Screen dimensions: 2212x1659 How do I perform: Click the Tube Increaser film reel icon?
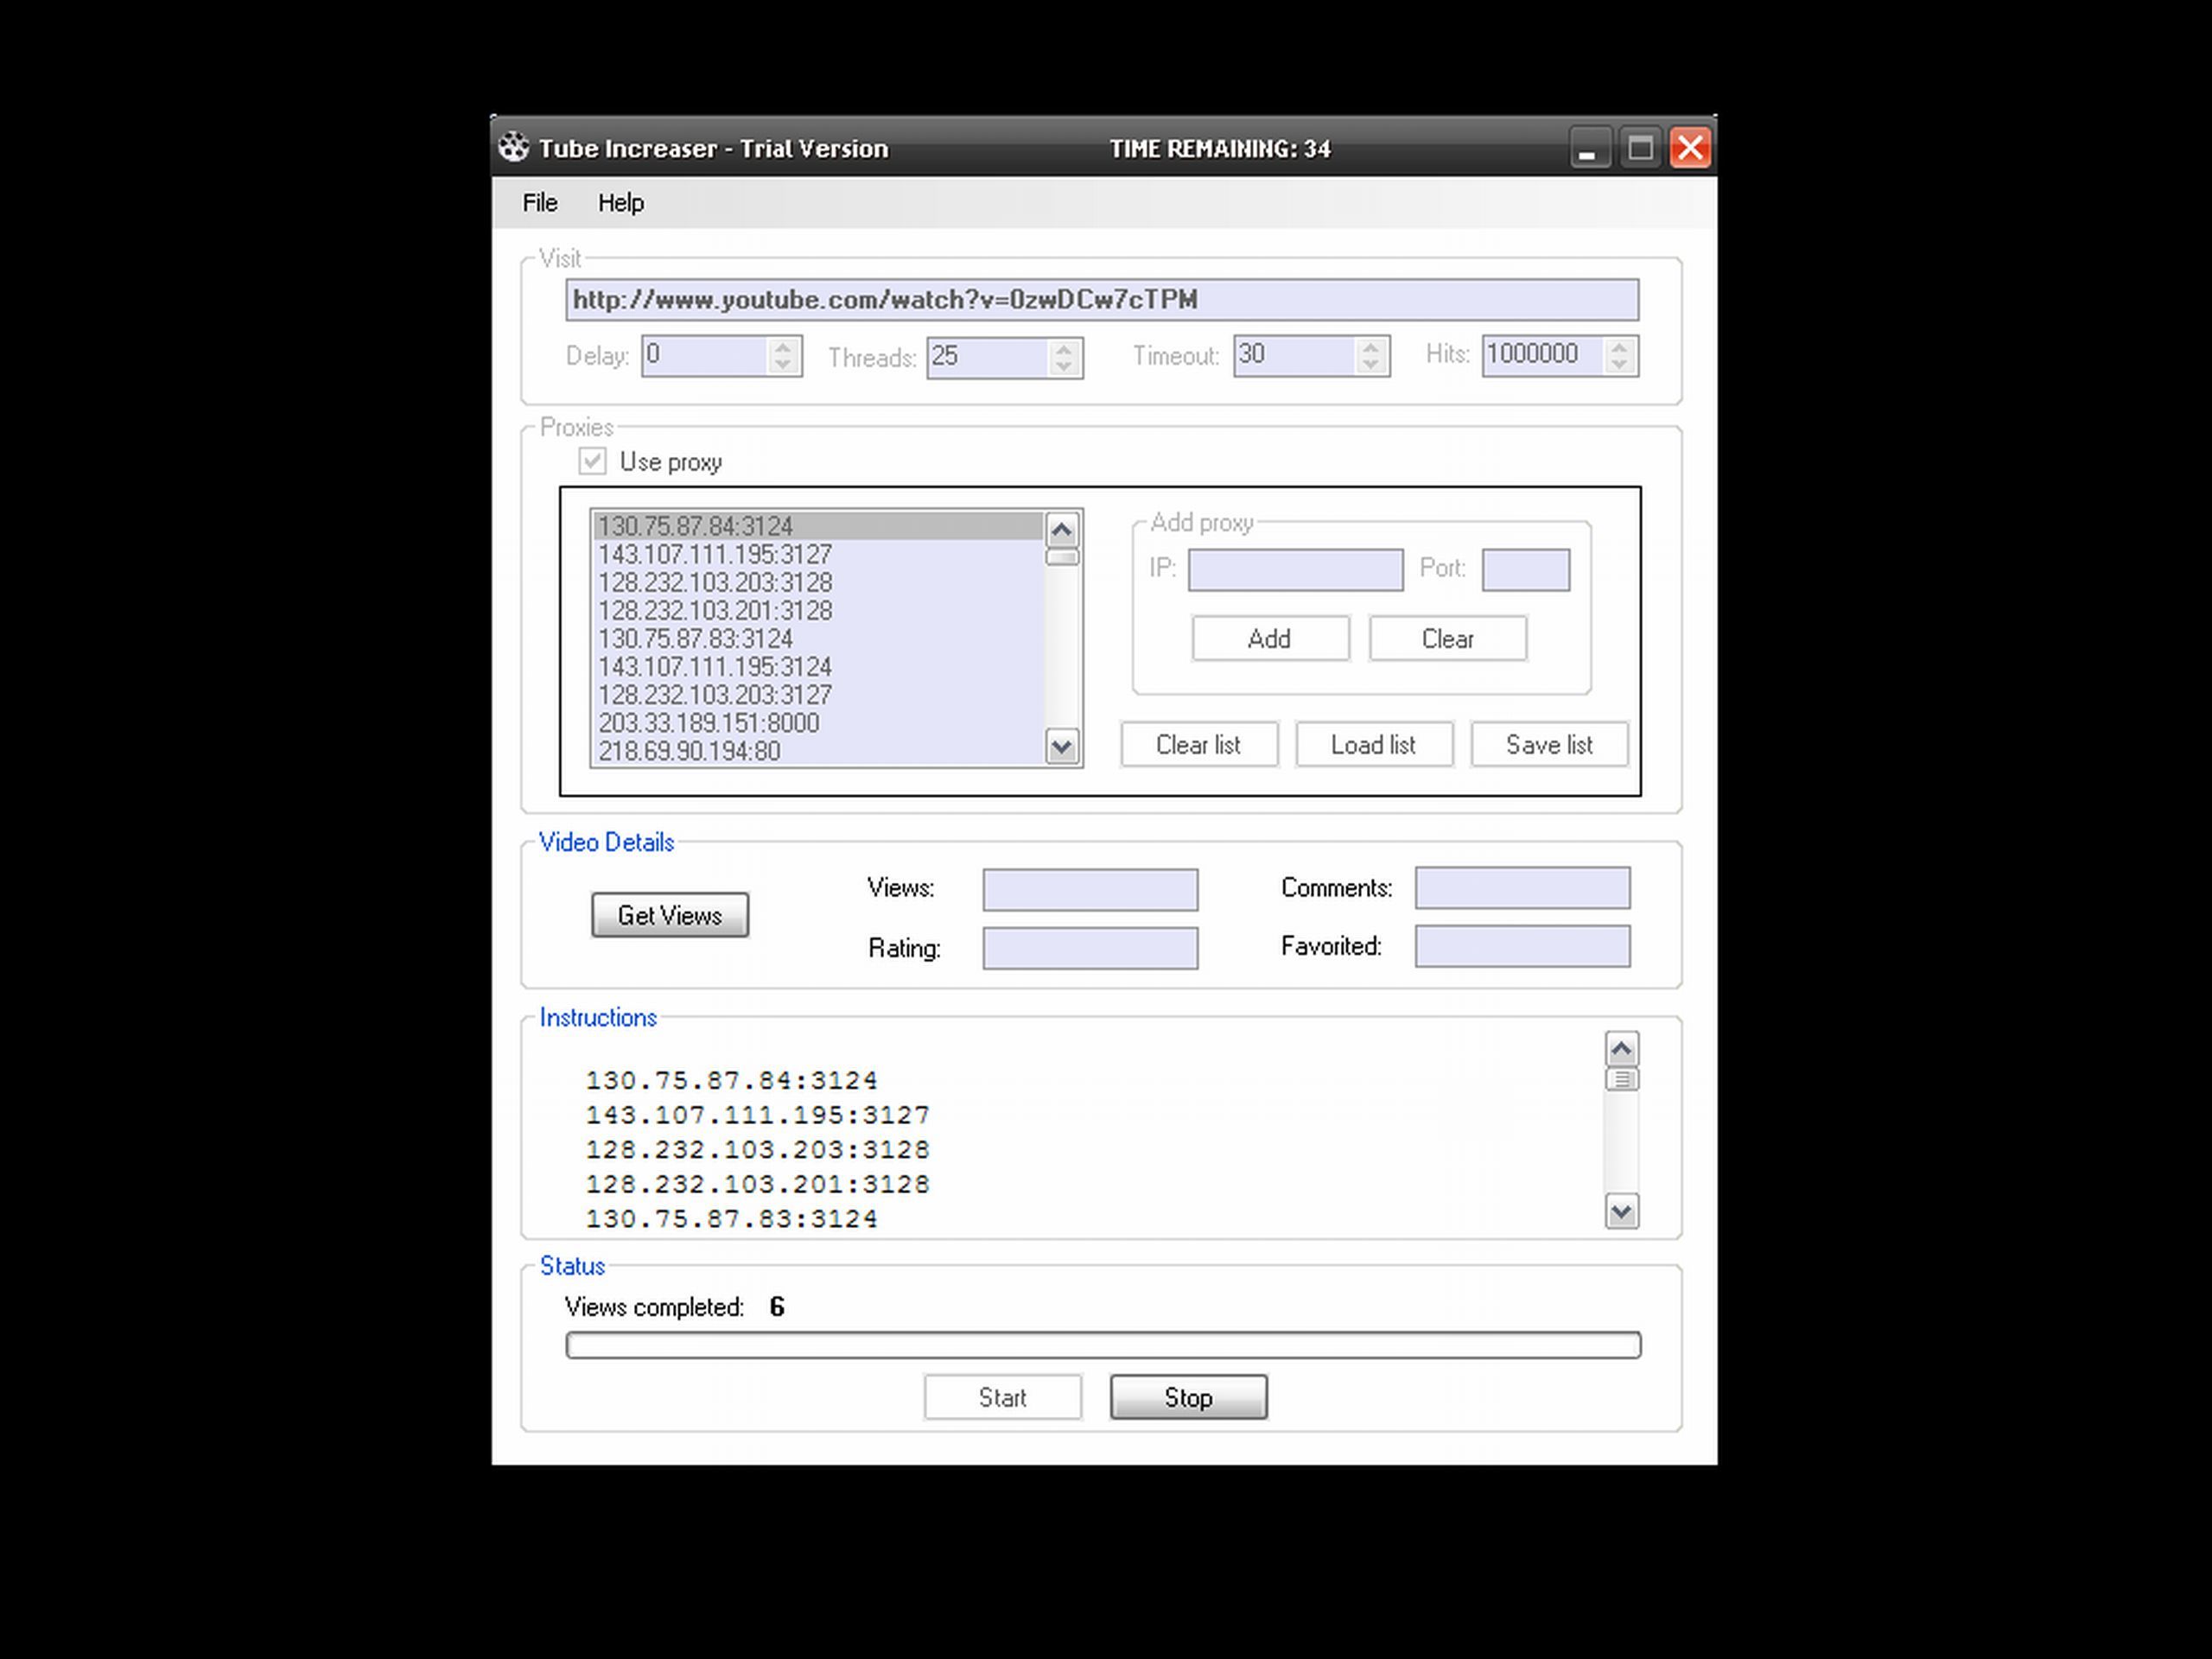(515, 147)
